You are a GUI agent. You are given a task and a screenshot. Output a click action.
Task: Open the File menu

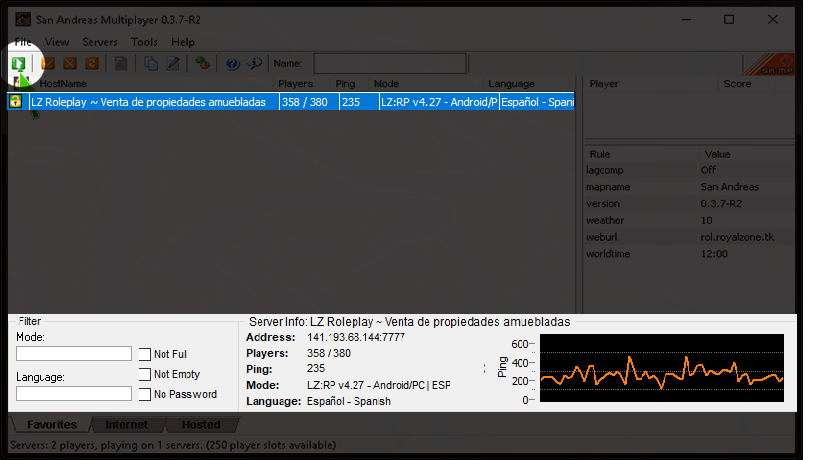[x=23, y=42]
